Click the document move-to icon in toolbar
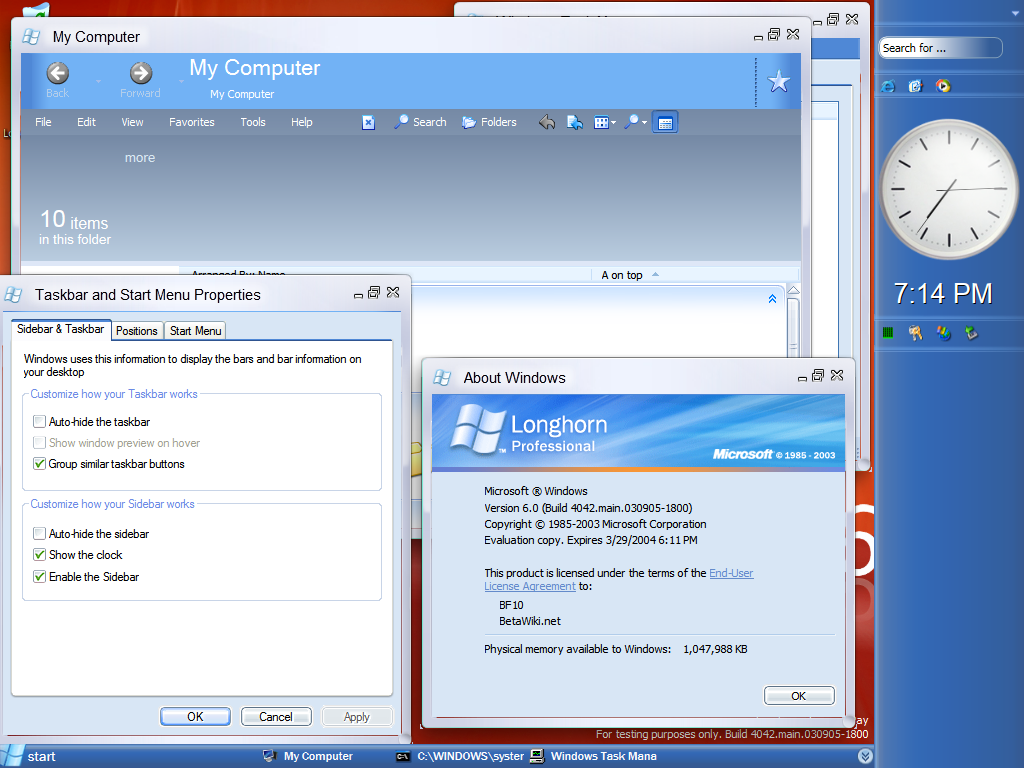The height and width of the screenshot is (768, 1024). click(x=575, y=122)
